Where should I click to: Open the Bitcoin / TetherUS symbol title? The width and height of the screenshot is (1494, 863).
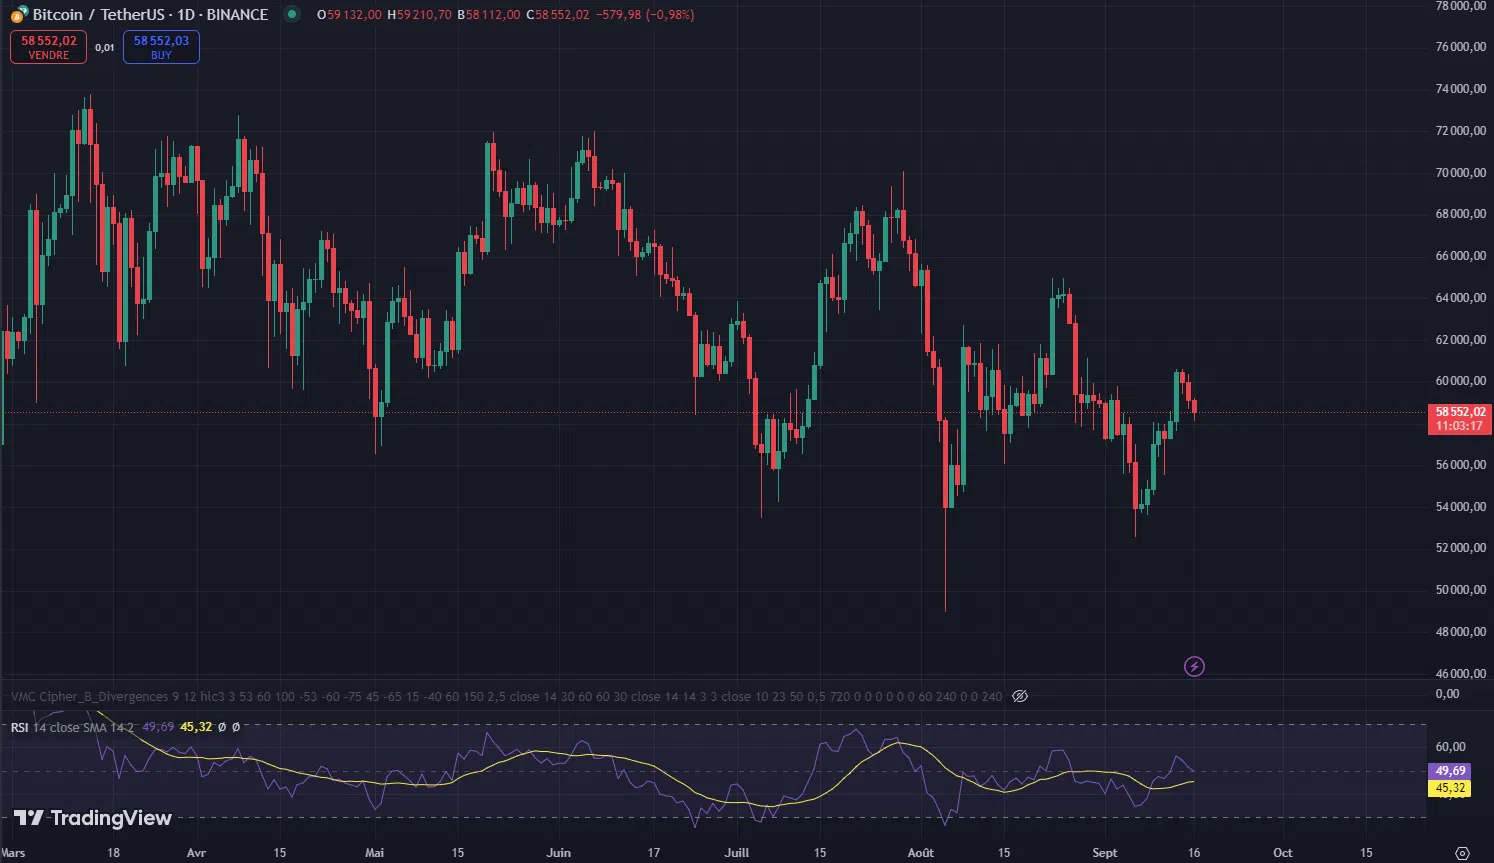pyautogui.click(x=150, y=15)
